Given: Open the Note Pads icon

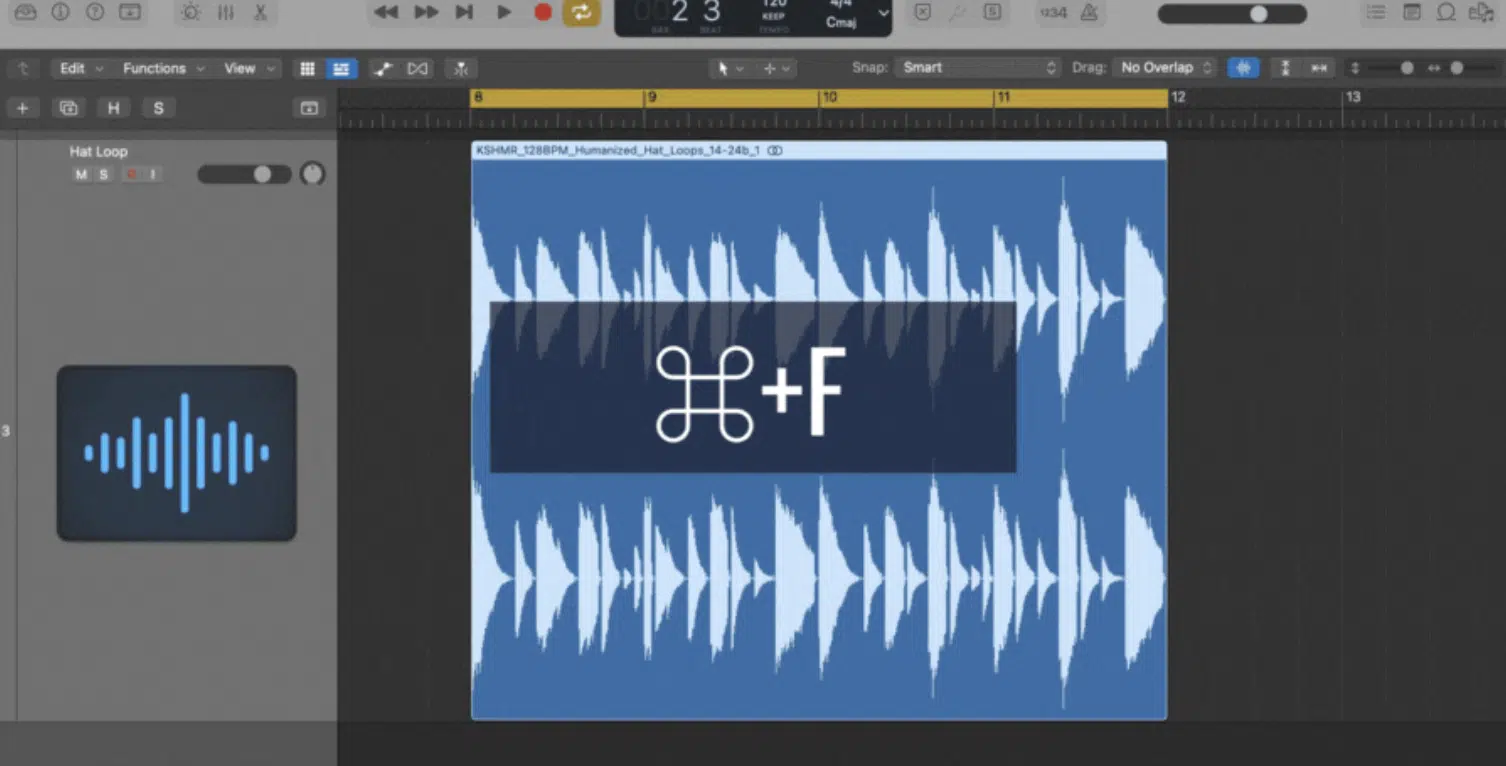Looking at the screenshot, I should [1411, 12].
